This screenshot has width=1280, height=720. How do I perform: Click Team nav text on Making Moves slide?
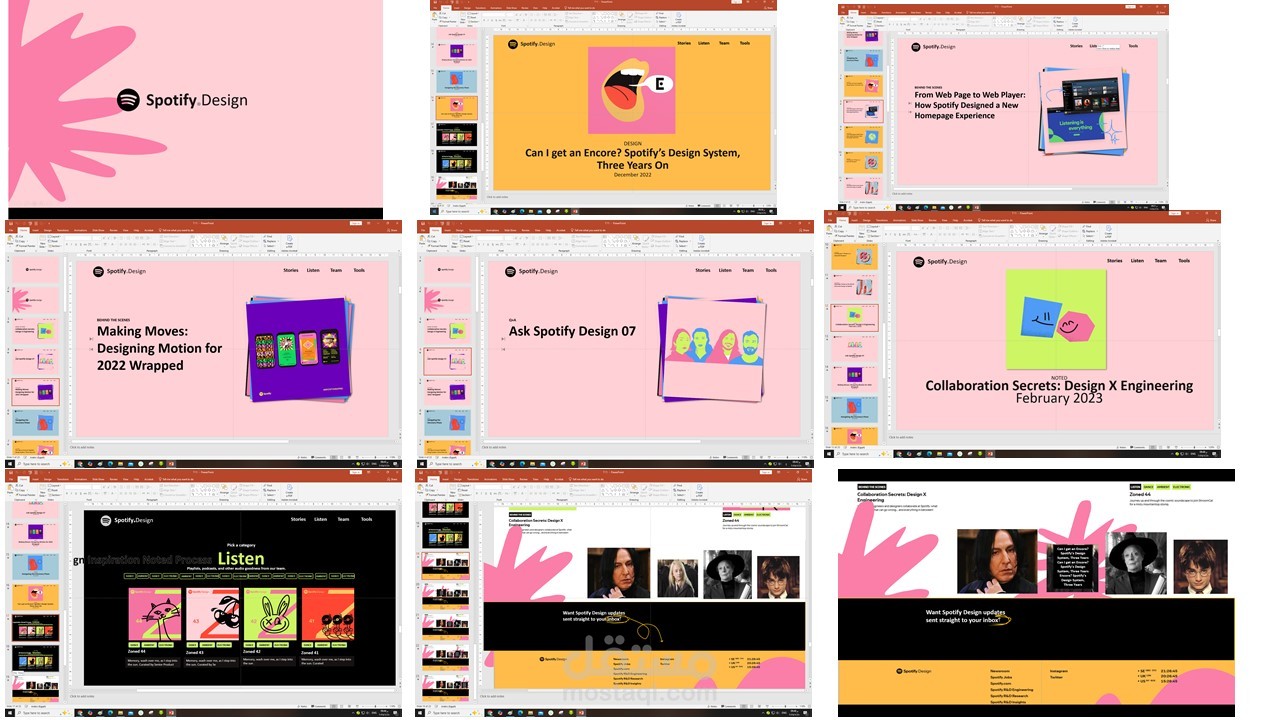point(336,270)
